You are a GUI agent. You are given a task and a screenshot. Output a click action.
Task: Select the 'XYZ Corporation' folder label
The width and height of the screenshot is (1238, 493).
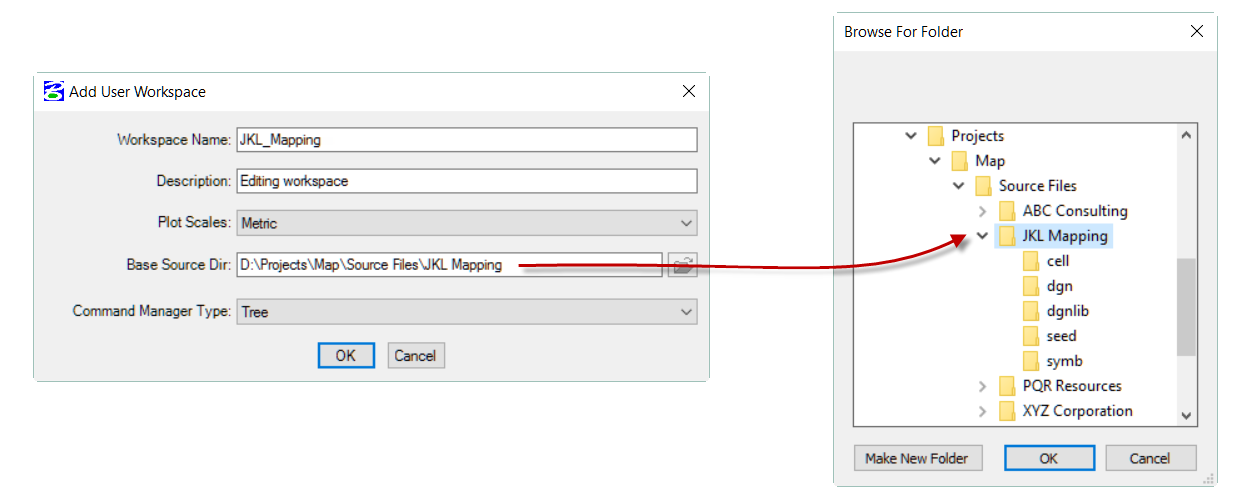[x=1078, y=411]
